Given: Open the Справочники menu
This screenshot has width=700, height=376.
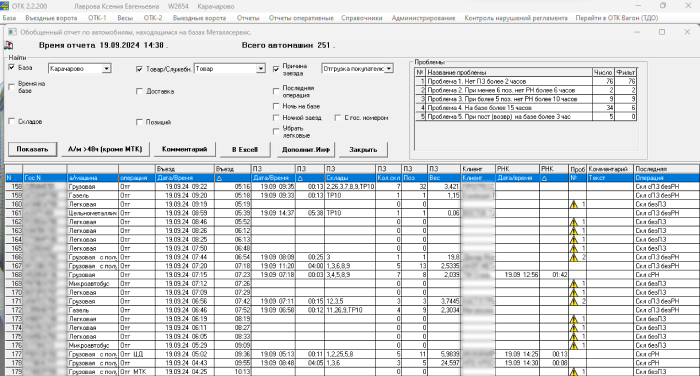Looking at the screenshot, I should coord(362,18).
